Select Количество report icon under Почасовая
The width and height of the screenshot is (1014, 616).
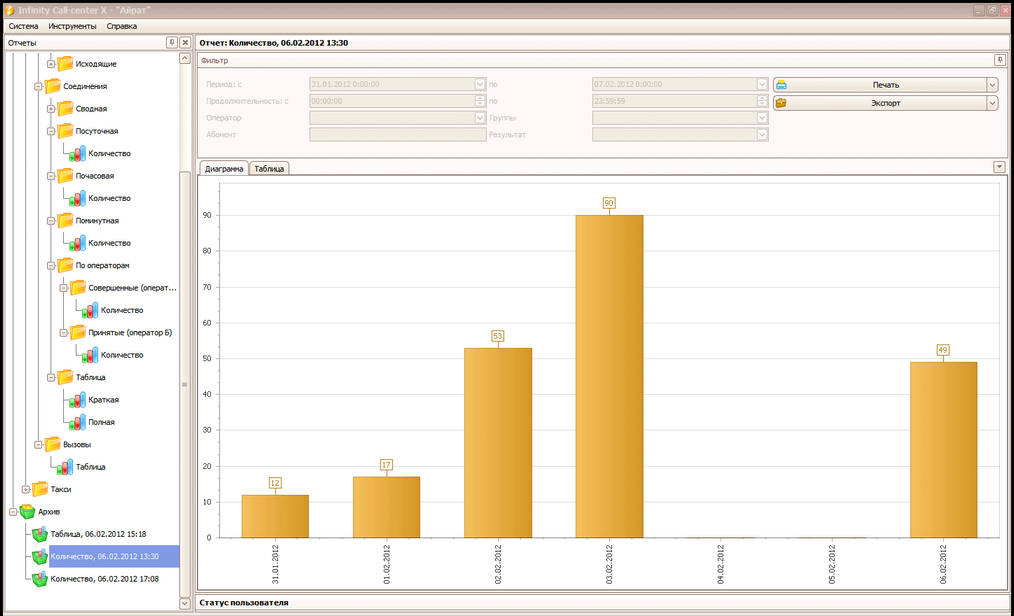(78, 198)
